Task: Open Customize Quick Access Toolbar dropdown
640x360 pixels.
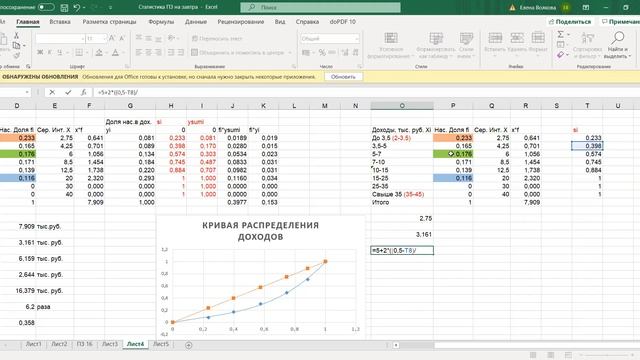Action: click(x=111, y=7)
